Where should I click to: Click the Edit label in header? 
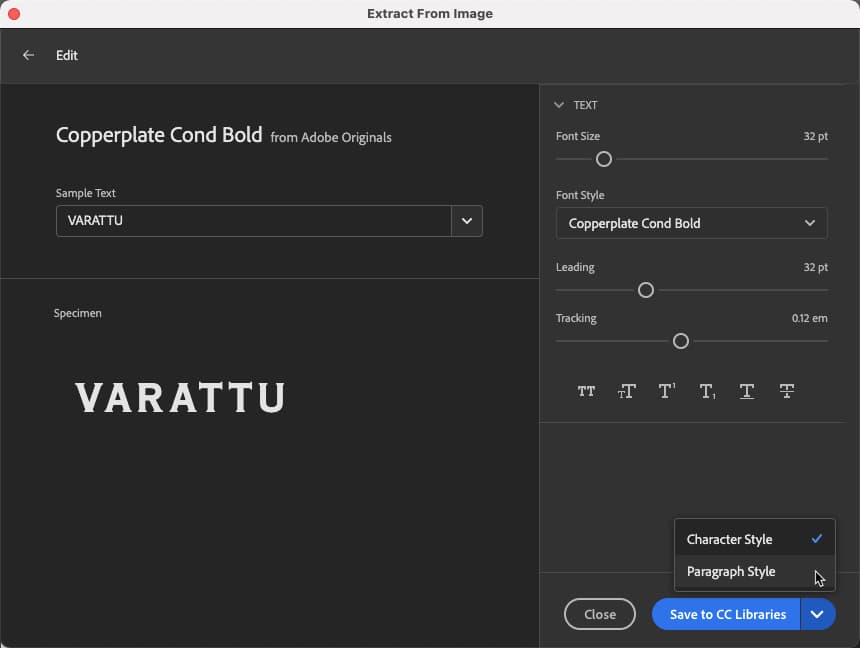[66, 55]
